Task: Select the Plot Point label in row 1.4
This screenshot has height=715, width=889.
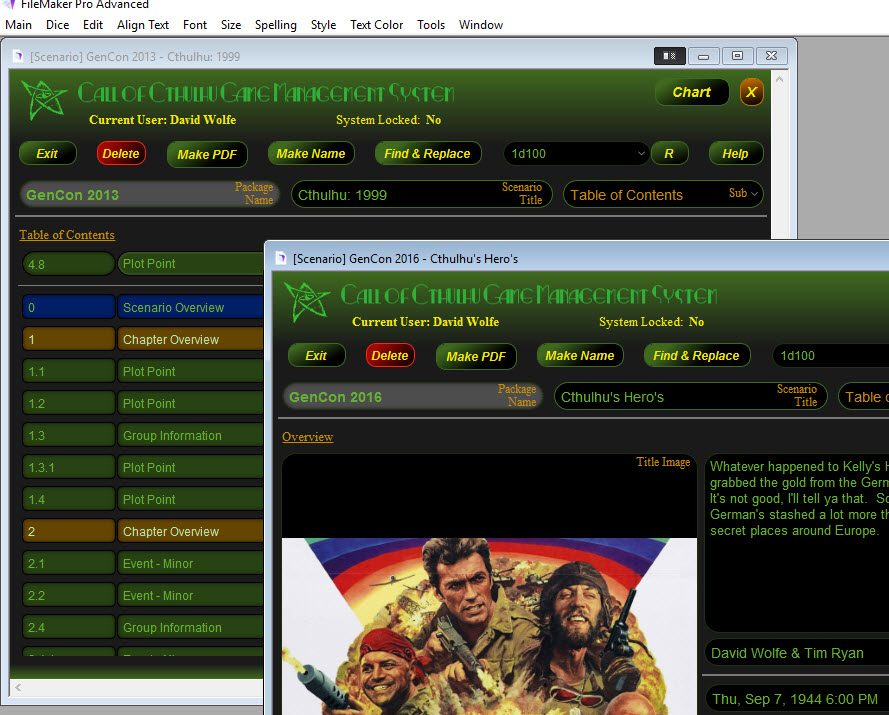Action: click(149, 500)
